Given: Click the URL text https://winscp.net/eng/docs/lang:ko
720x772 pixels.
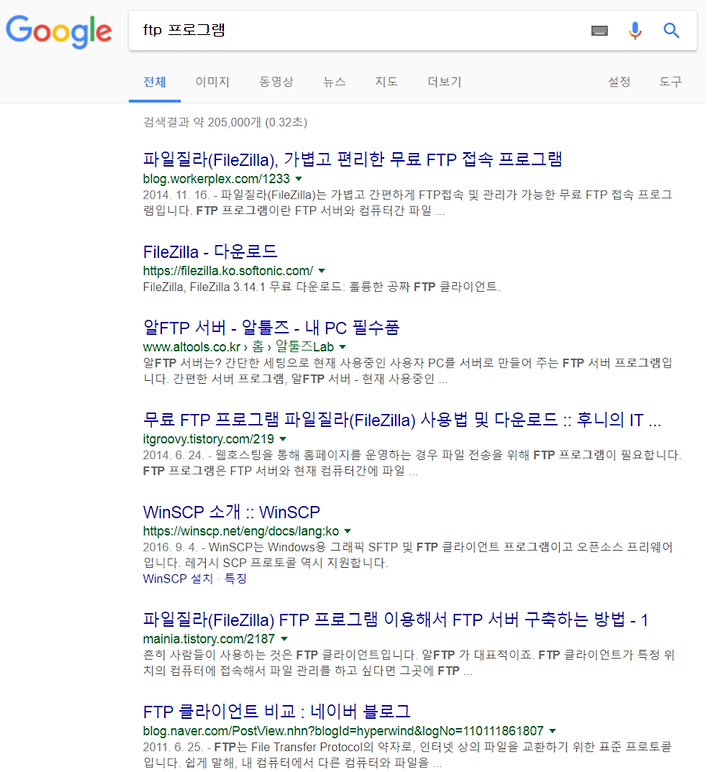Looking at the screenshot, I should (x=241, y=531).
